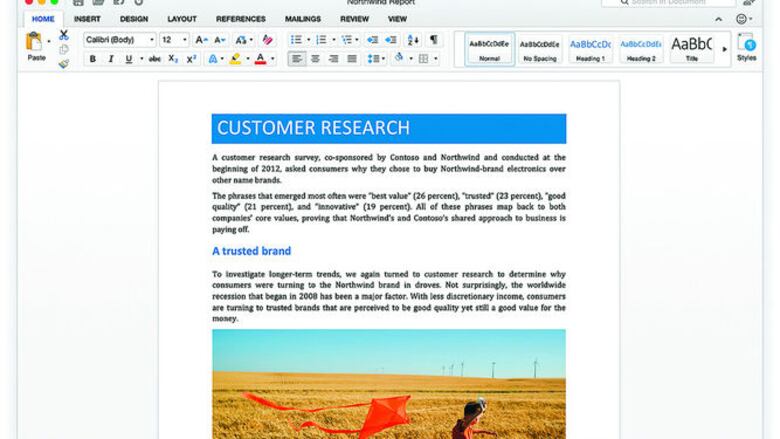The width and height of the screenshot is (780, 439).
Task: Expand the numbering style arrow
Action: 333,40
